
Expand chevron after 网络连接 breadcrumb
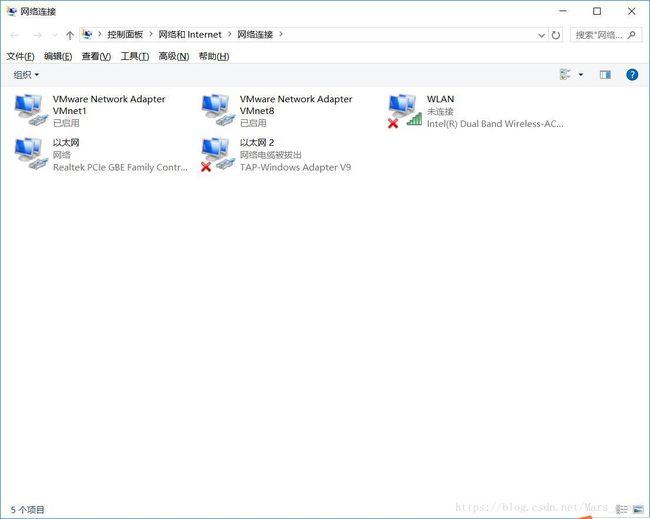click(281, 34)
